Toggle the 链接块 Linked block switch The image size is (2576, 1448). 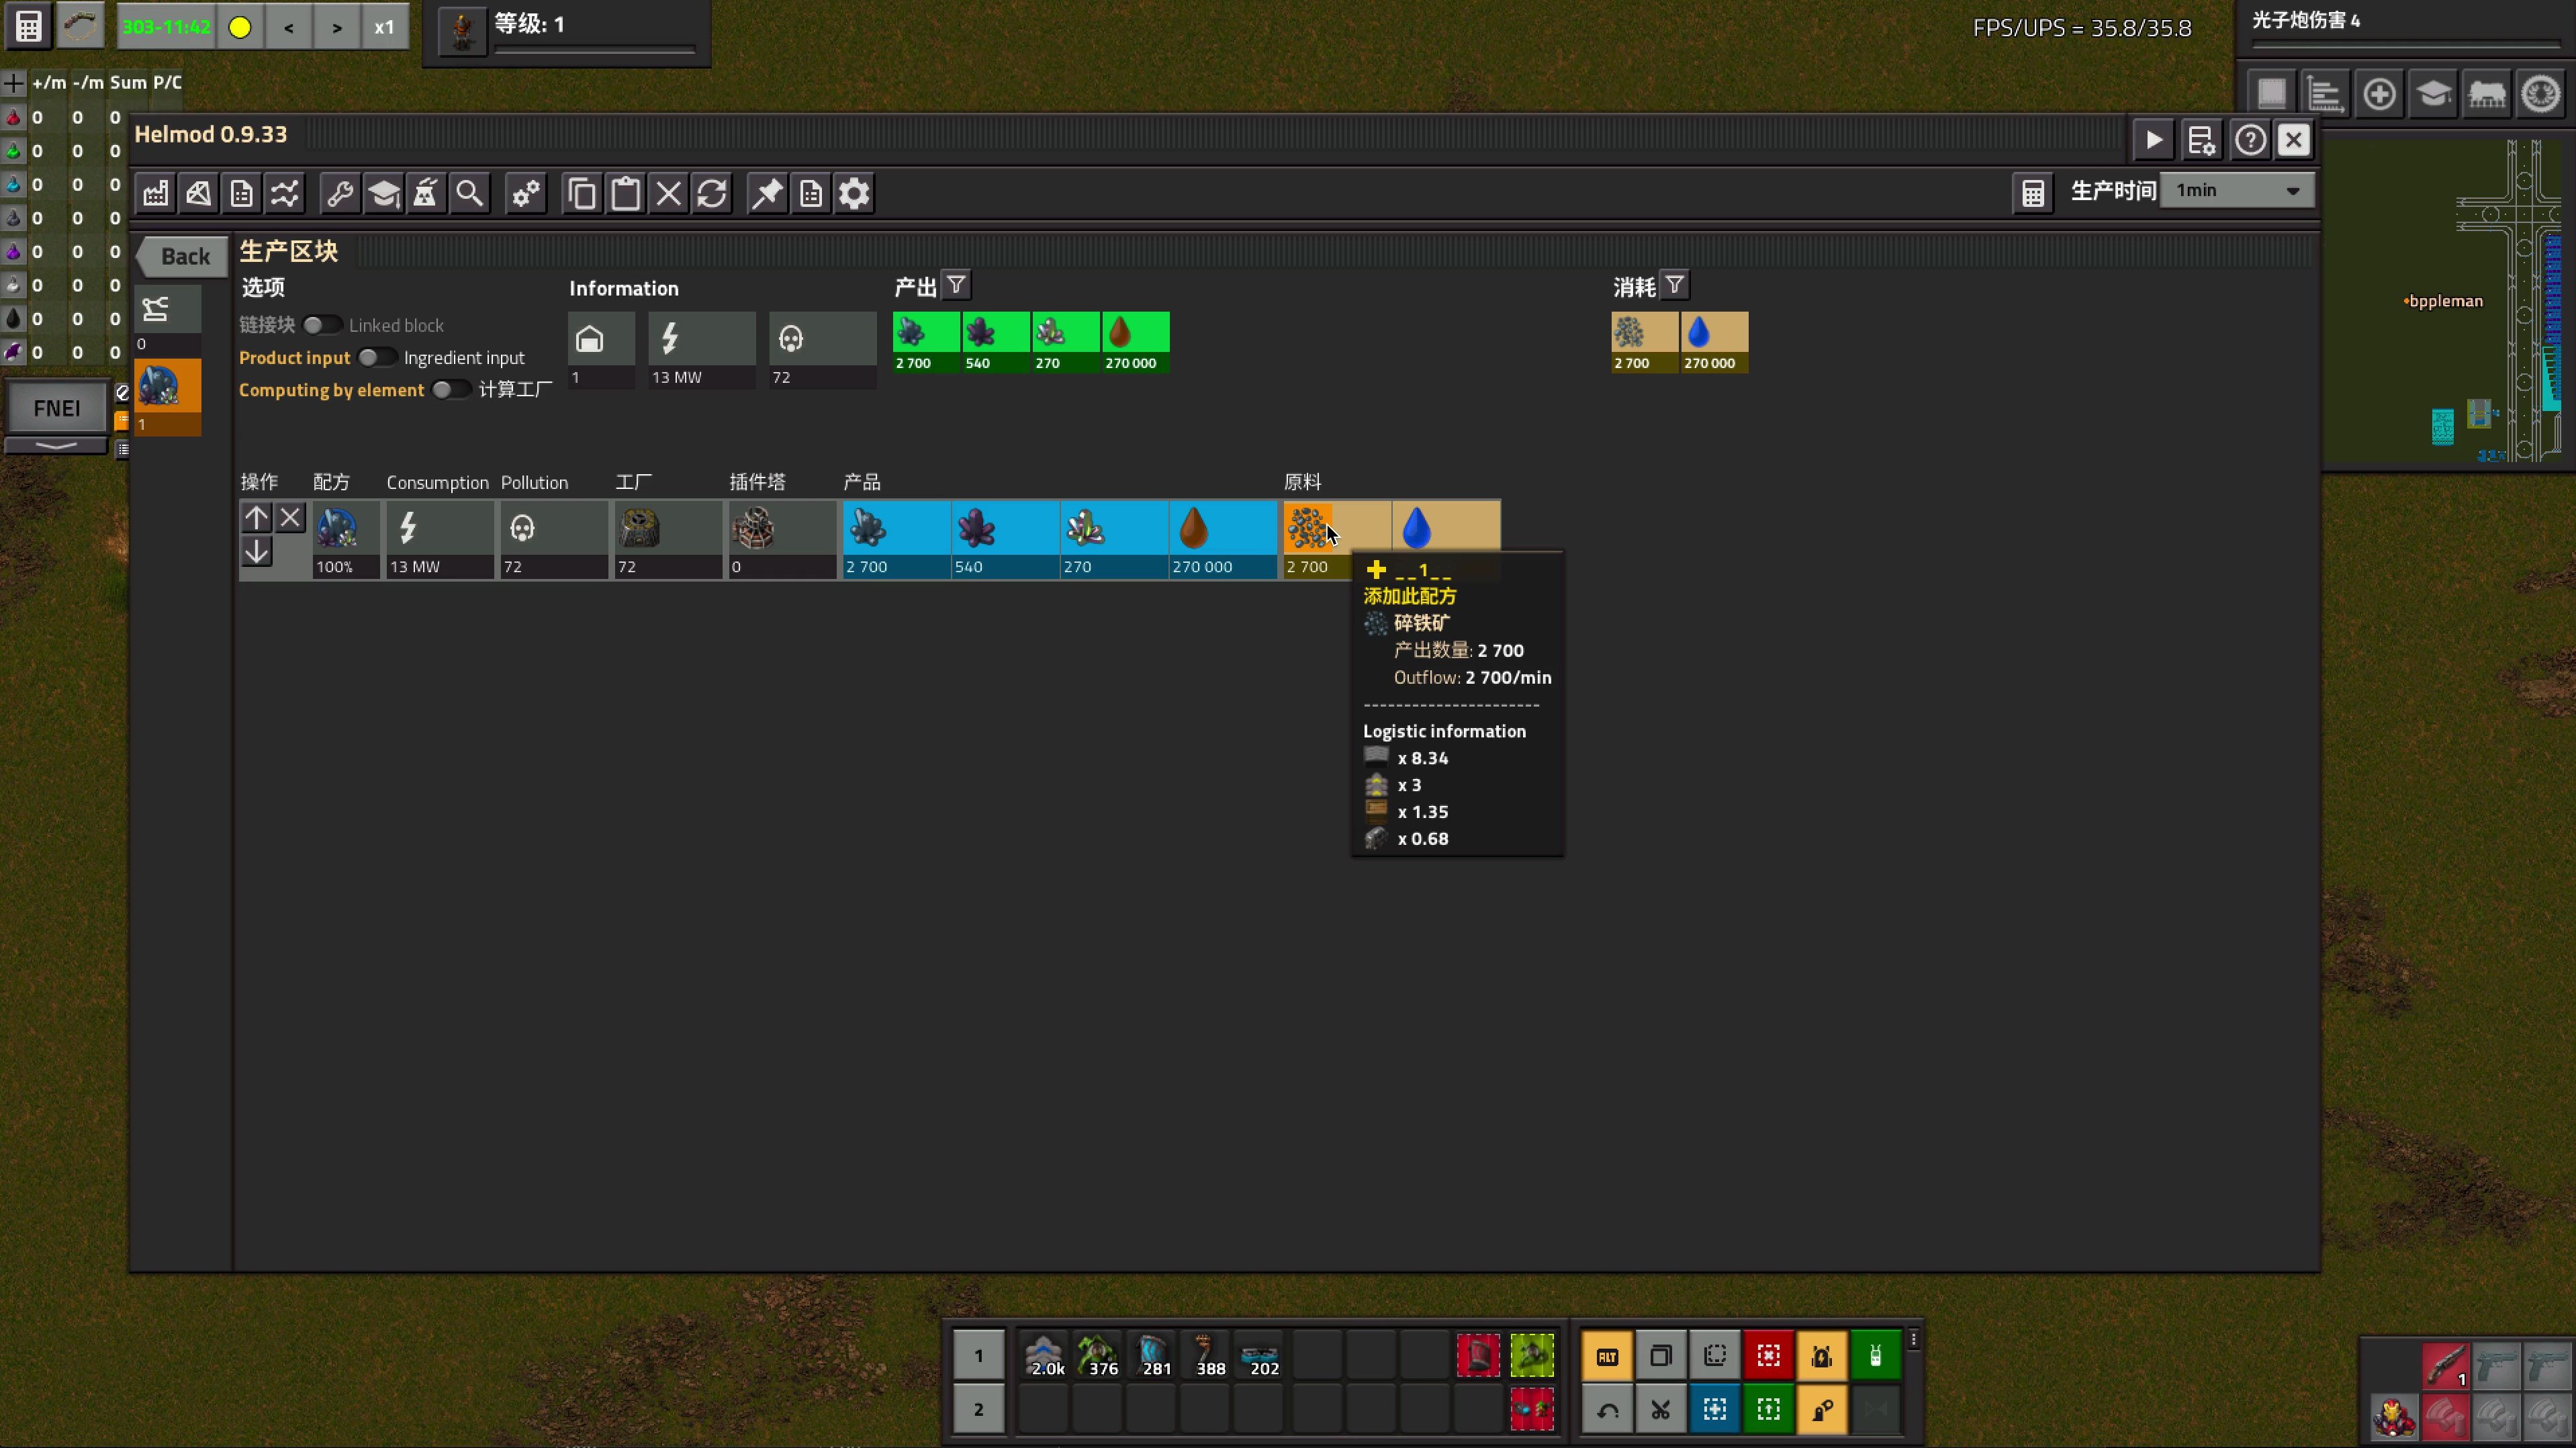315,324
